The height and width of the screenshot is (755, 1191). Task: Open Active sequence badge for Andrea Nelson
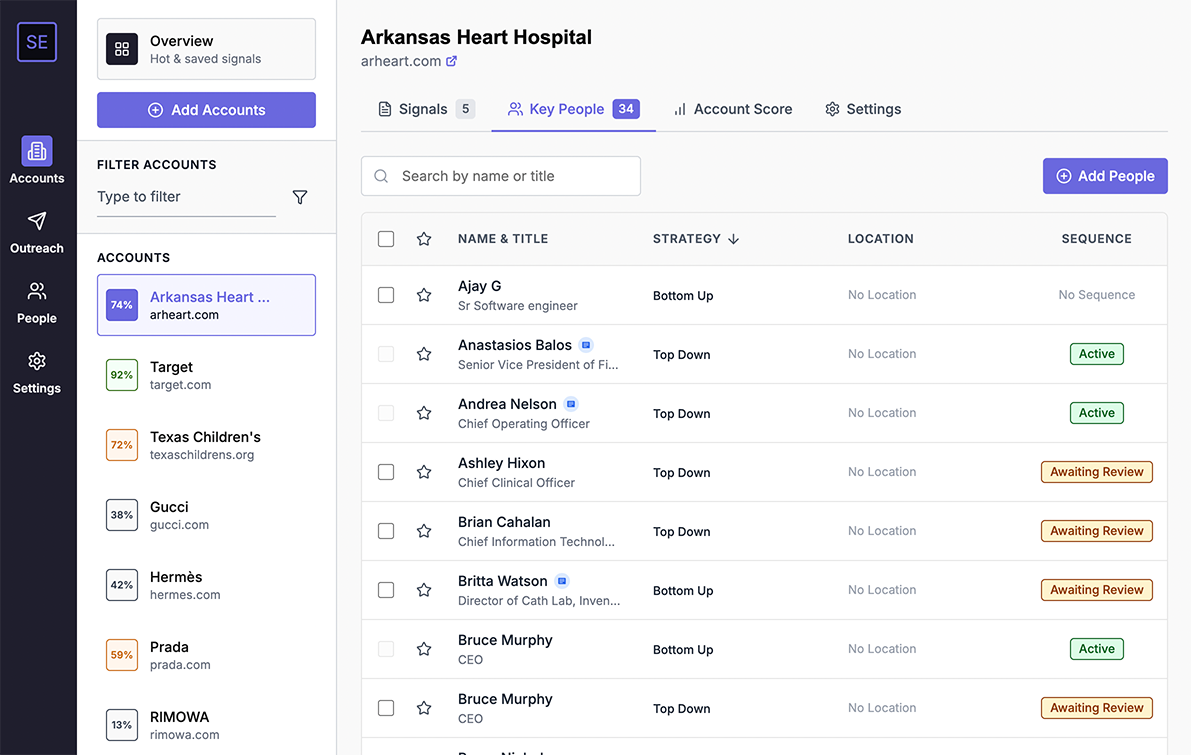1096,413
